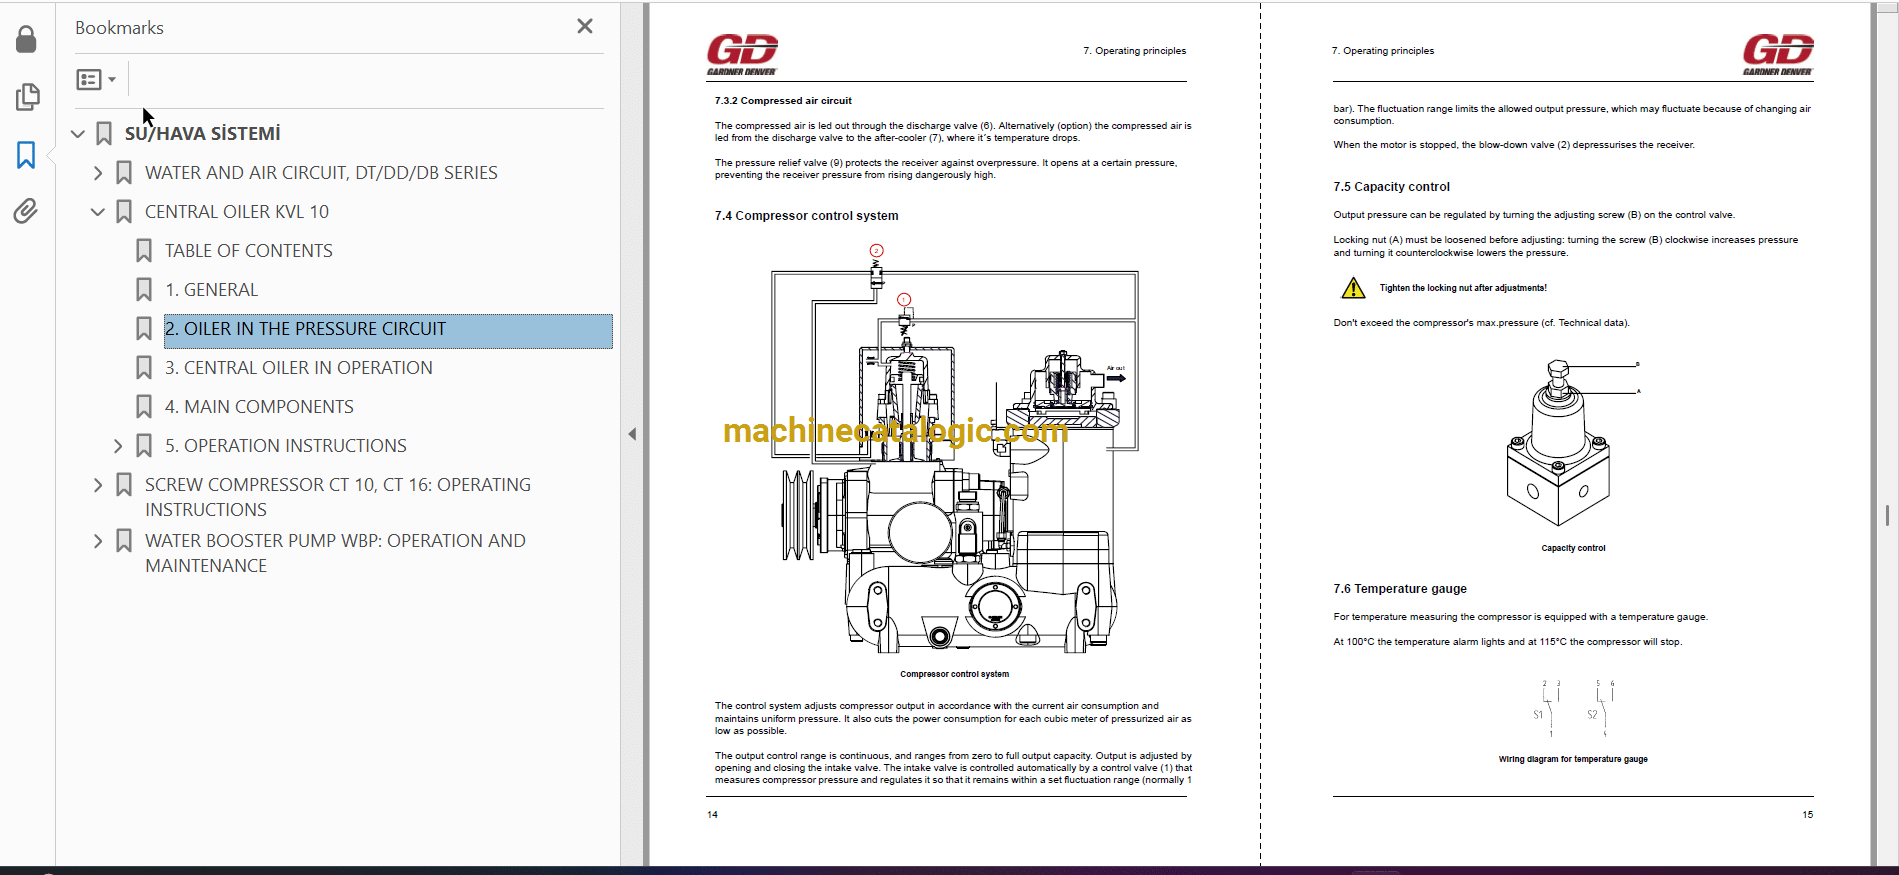
Task: Go to CENTRAL OILER KVL 10 bookmark
Action: (x=237, y=212)
